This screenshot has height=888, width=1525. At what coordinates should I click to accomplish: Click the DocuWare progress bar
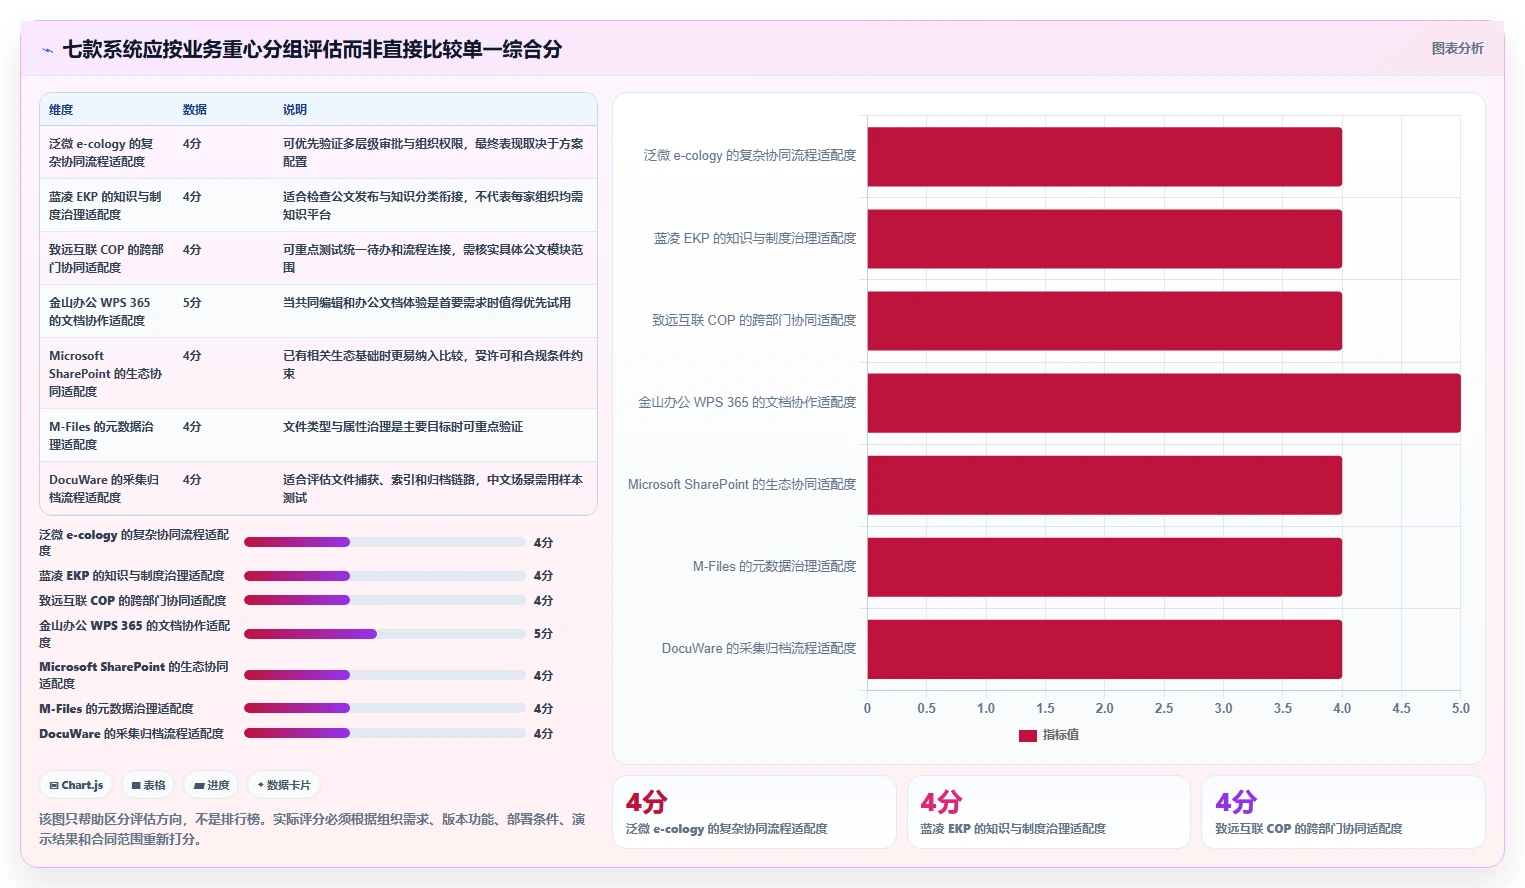[x=385, y=733]
